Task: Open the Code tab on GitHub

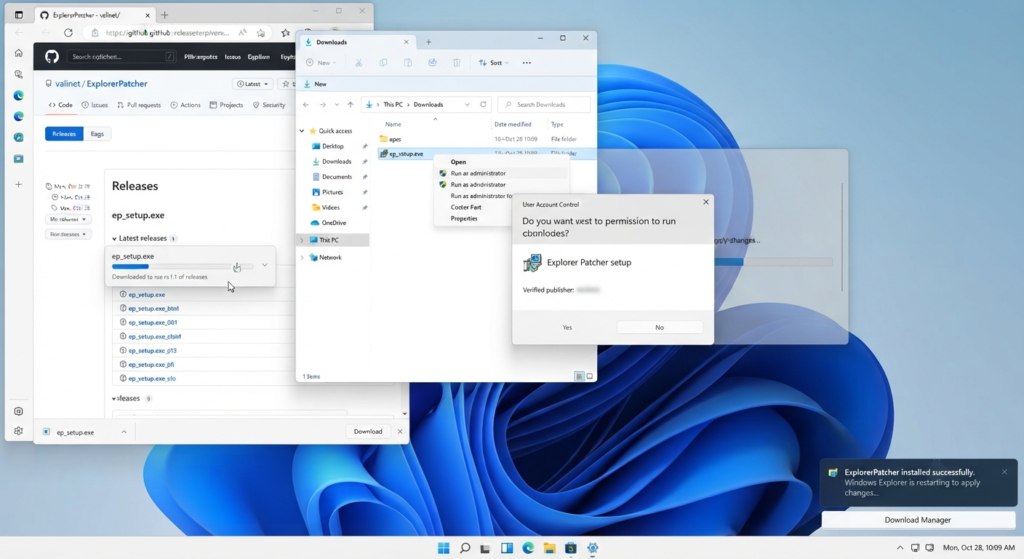Action: pyautogui.click(x=60, y=105)
